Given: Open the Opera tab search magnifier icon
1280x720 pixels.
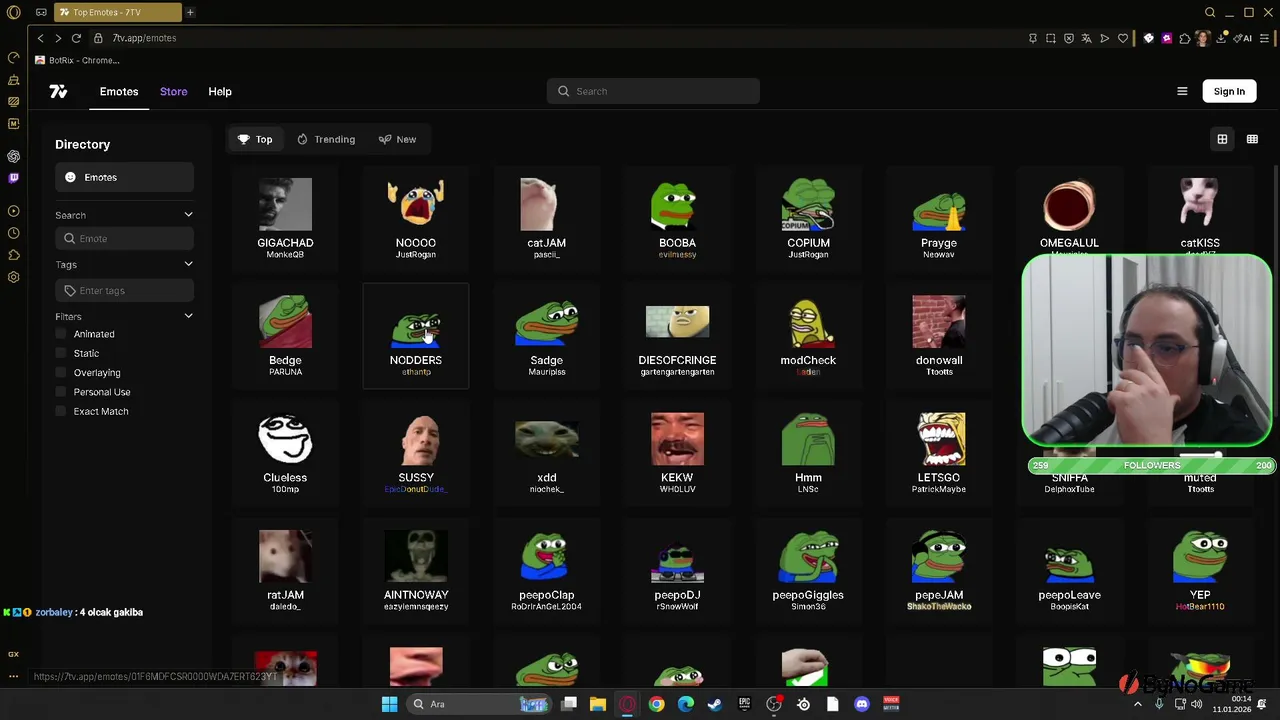Looking at the screenshot, I should pos(1210,12).
